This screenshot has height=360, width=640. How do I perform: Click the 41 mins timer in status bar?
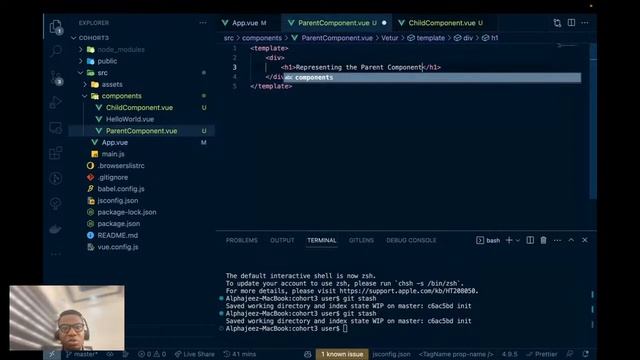coord(240,354)
